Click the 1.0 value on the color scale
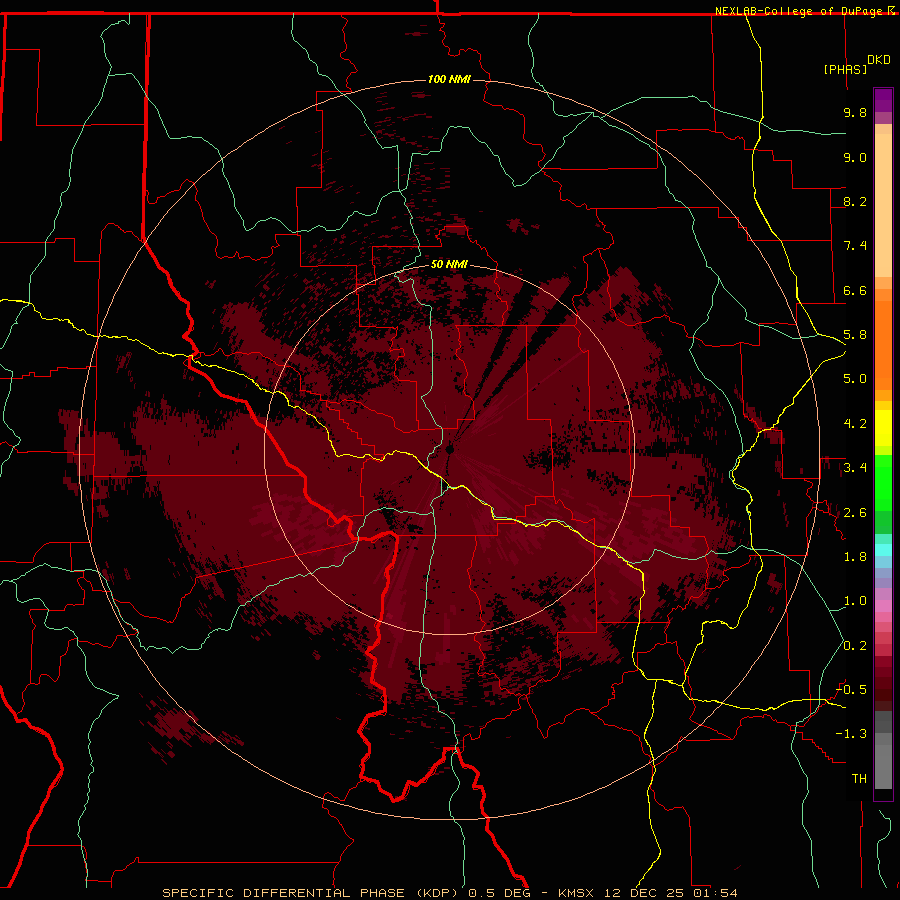 click(855, 601)
